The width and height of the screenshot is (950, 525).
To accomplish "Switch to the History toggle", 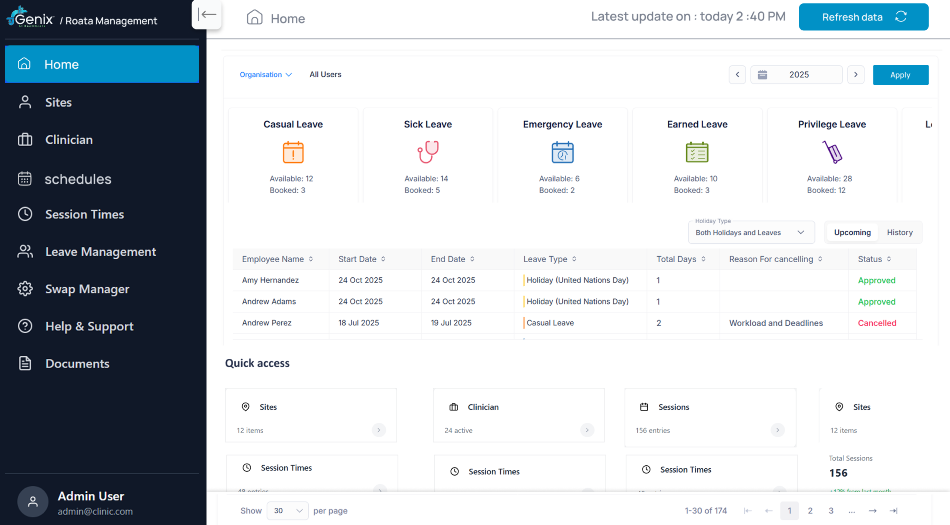I will click(x=899, y=233).
